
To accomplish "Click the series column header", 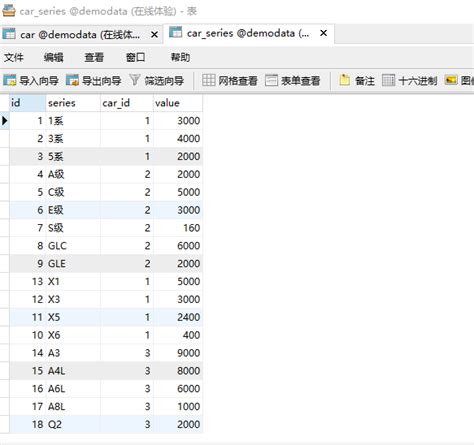I will [x=73, y=103].
